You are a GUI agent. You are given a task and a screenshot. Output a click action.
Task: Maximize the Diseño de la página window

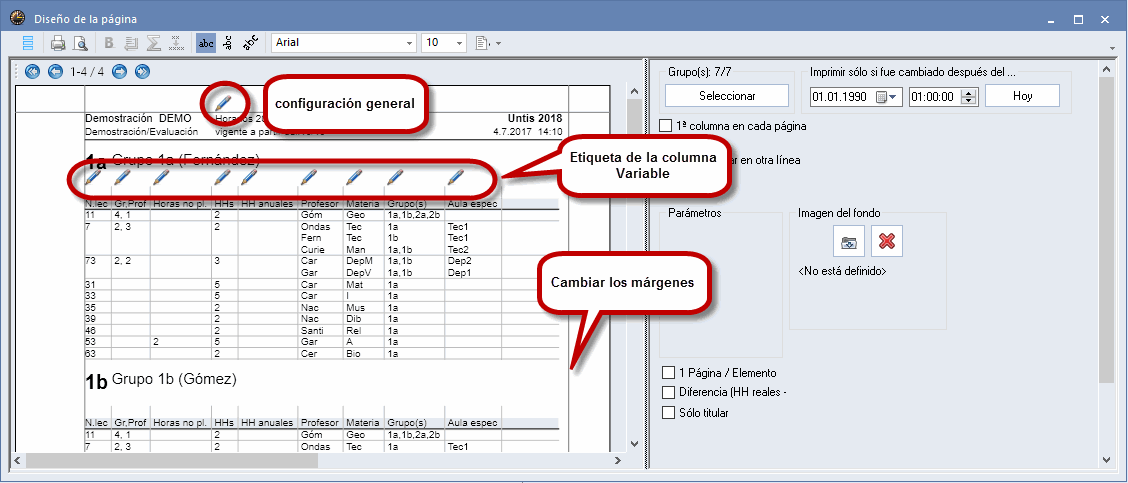[1078, 19]
